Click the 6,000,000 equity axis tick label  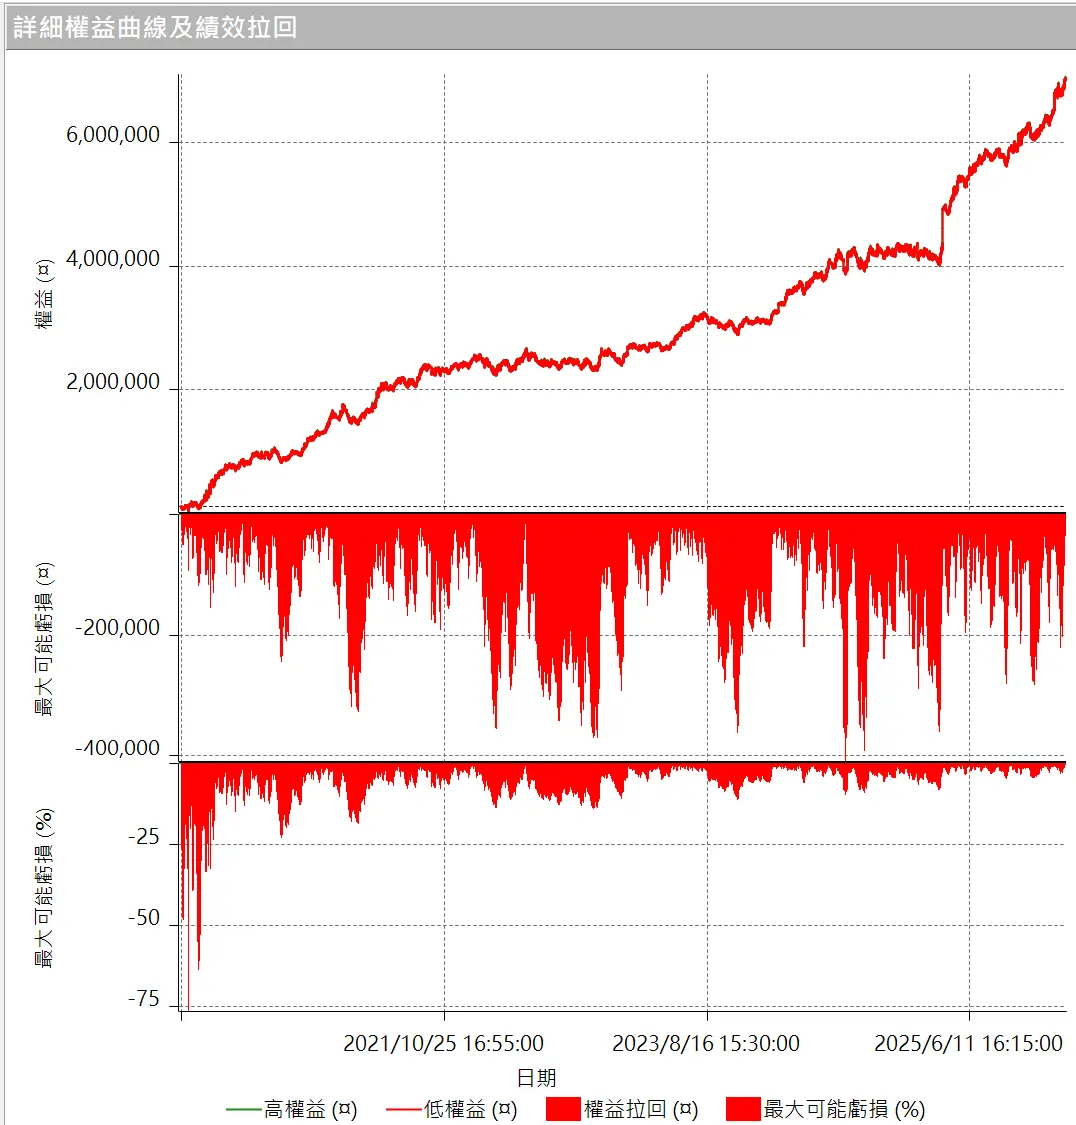[113, 136]
